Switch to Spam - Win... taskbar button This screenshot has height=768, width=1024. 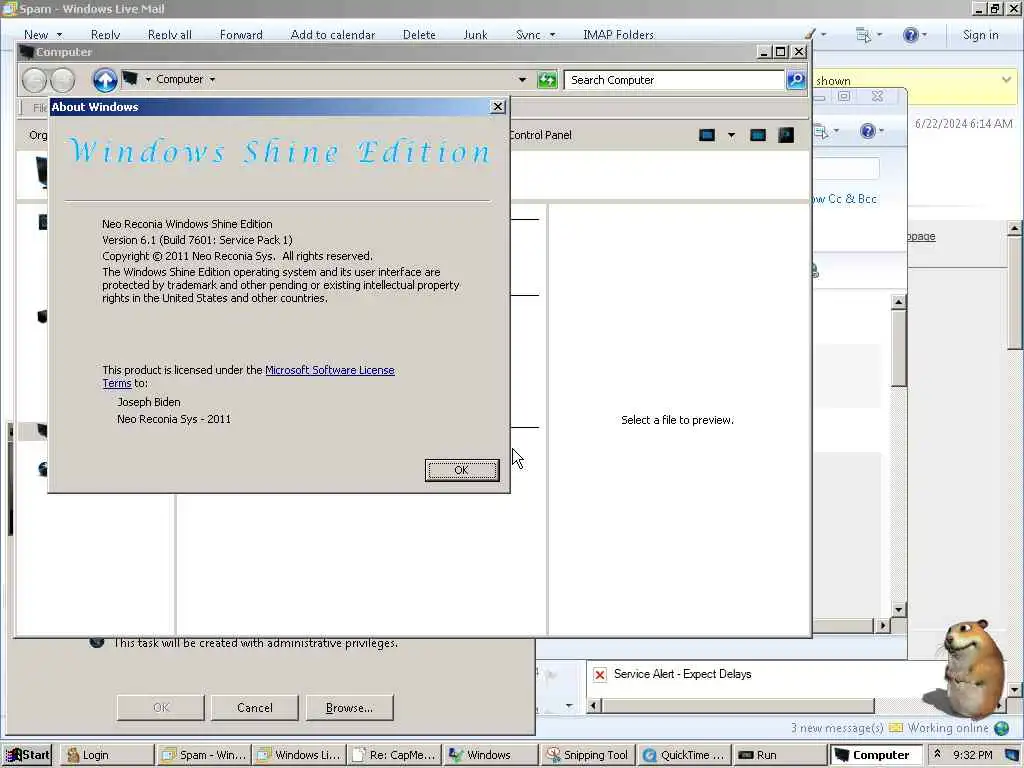tap(204, 756)
